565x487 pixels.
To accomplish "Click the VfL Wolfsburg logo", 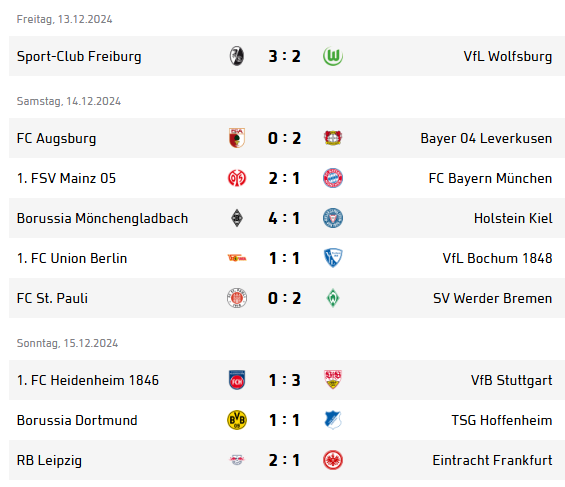I will (333, 56).
